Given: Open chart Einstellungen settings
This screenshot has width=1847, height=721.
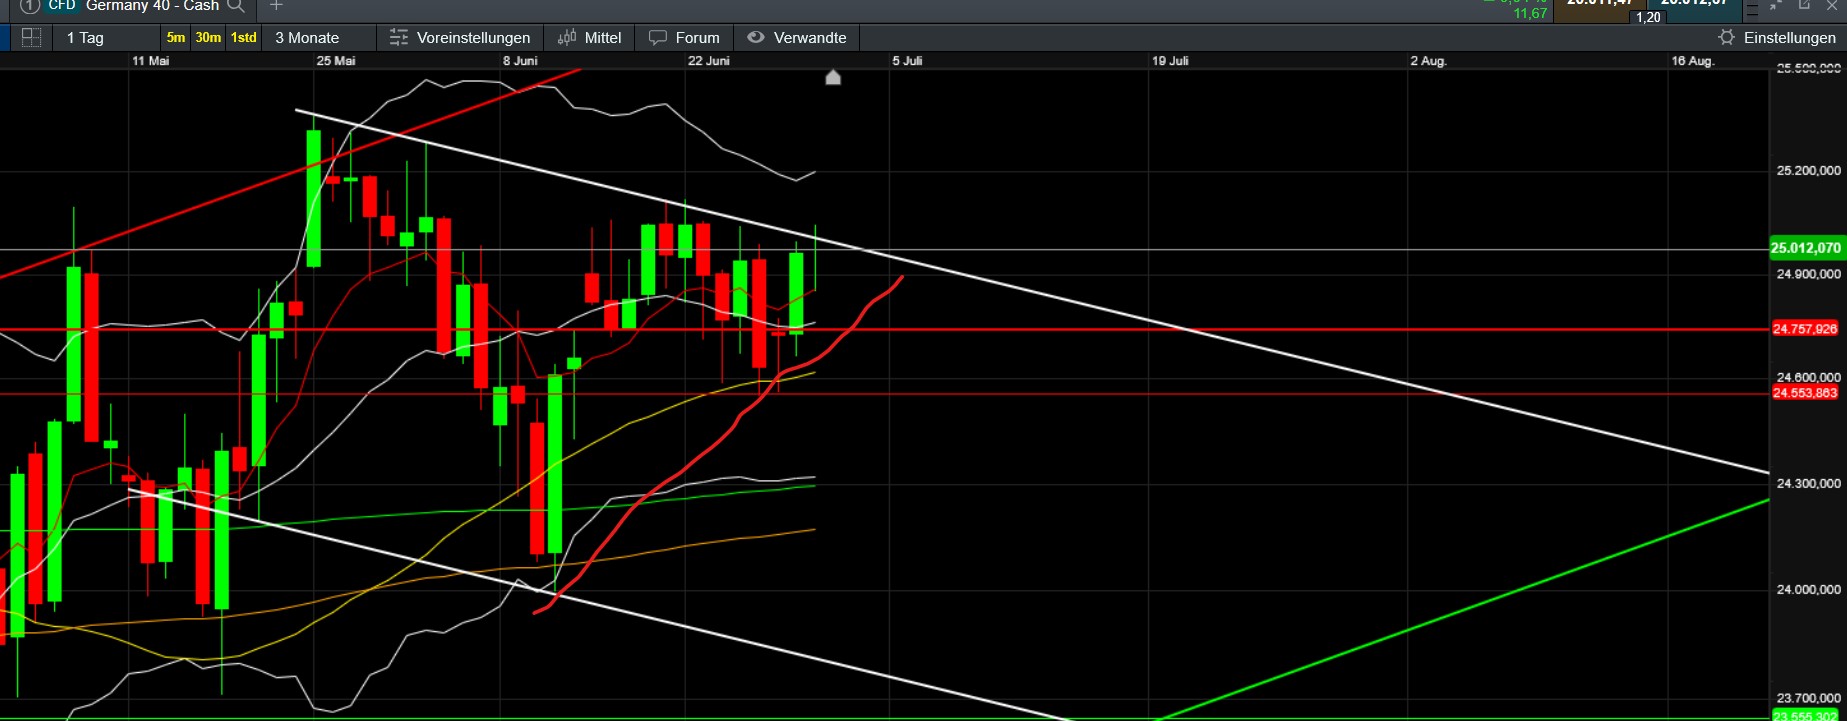Looking at the screenshot, I should [1777, 38].
